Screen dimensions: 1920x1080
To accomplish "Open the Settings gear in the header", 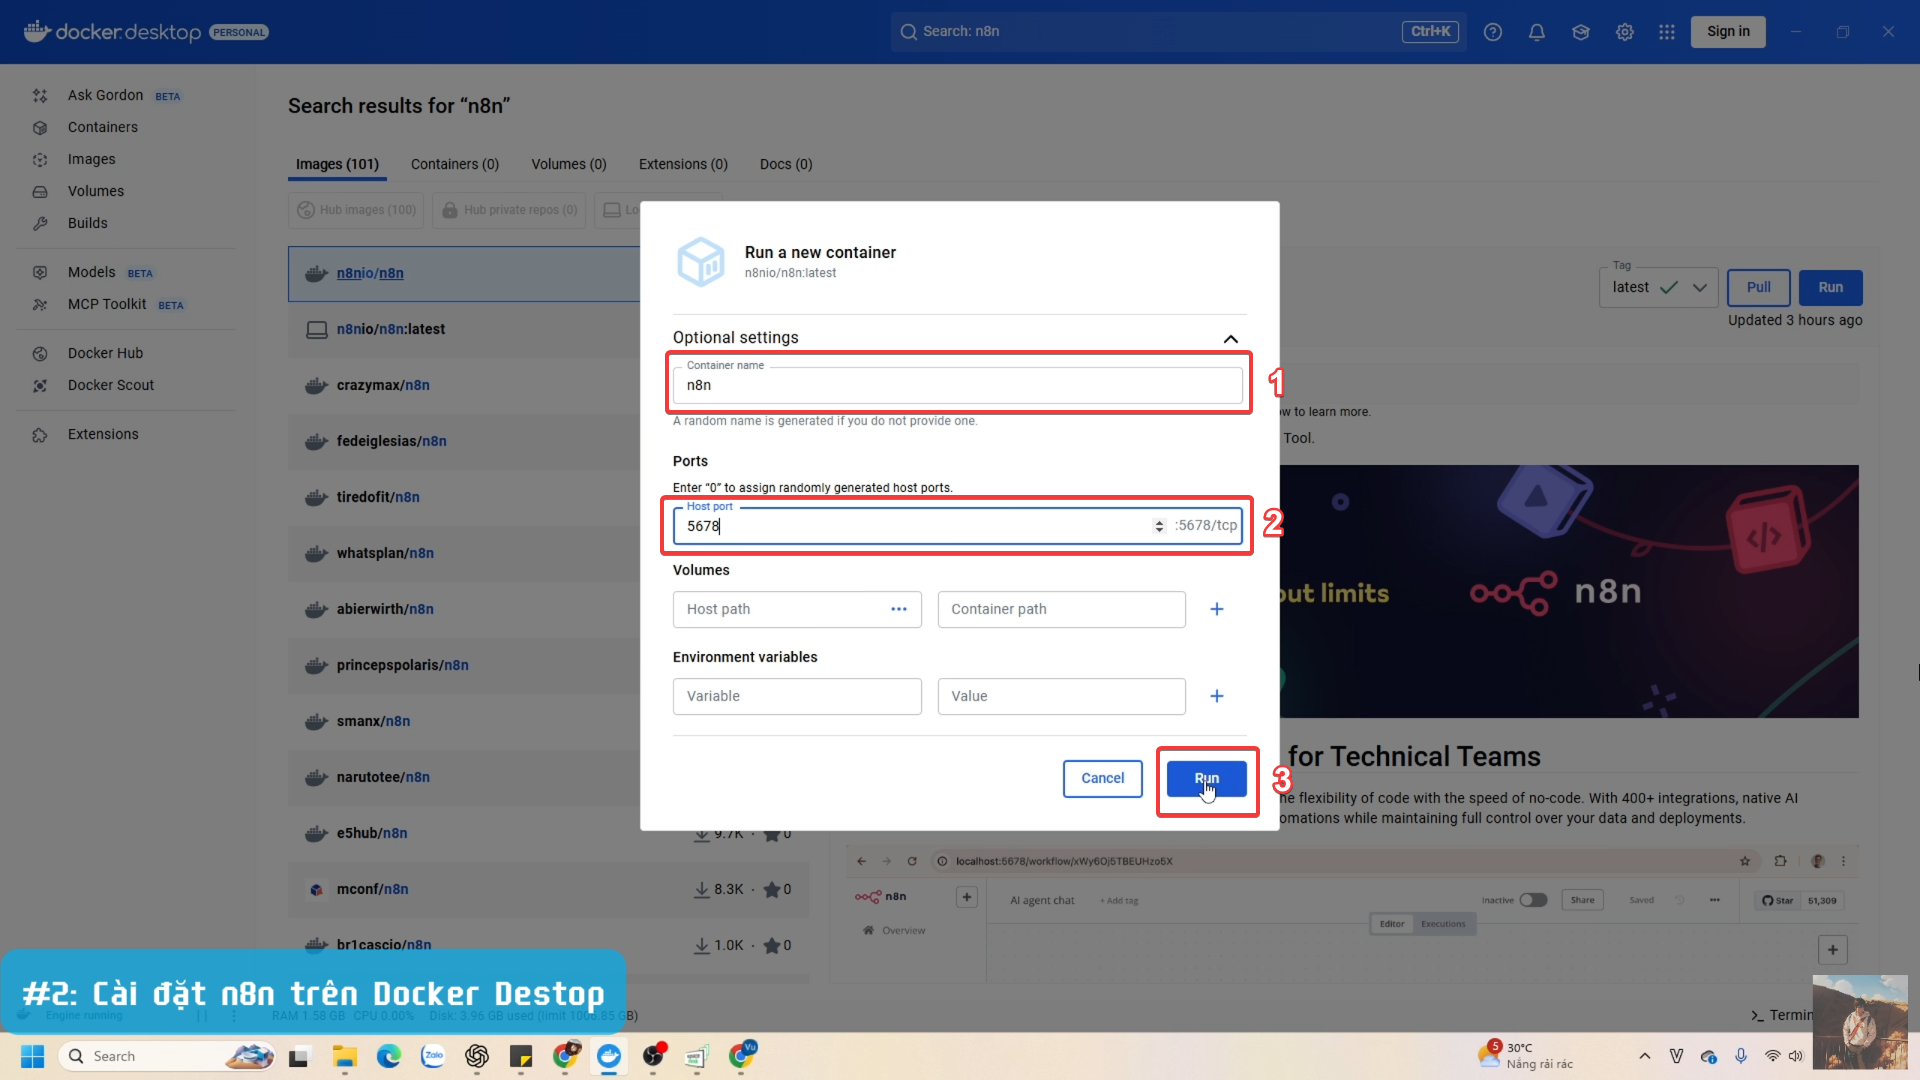I will [1625, 32].
